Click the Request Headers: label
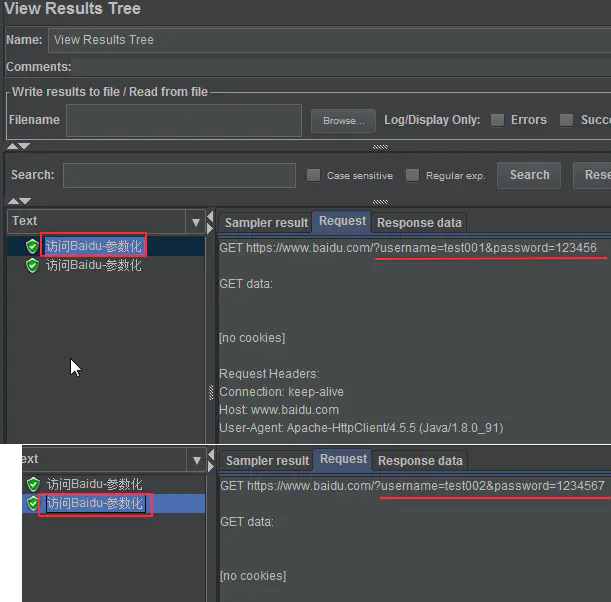 tap(269, 374)
